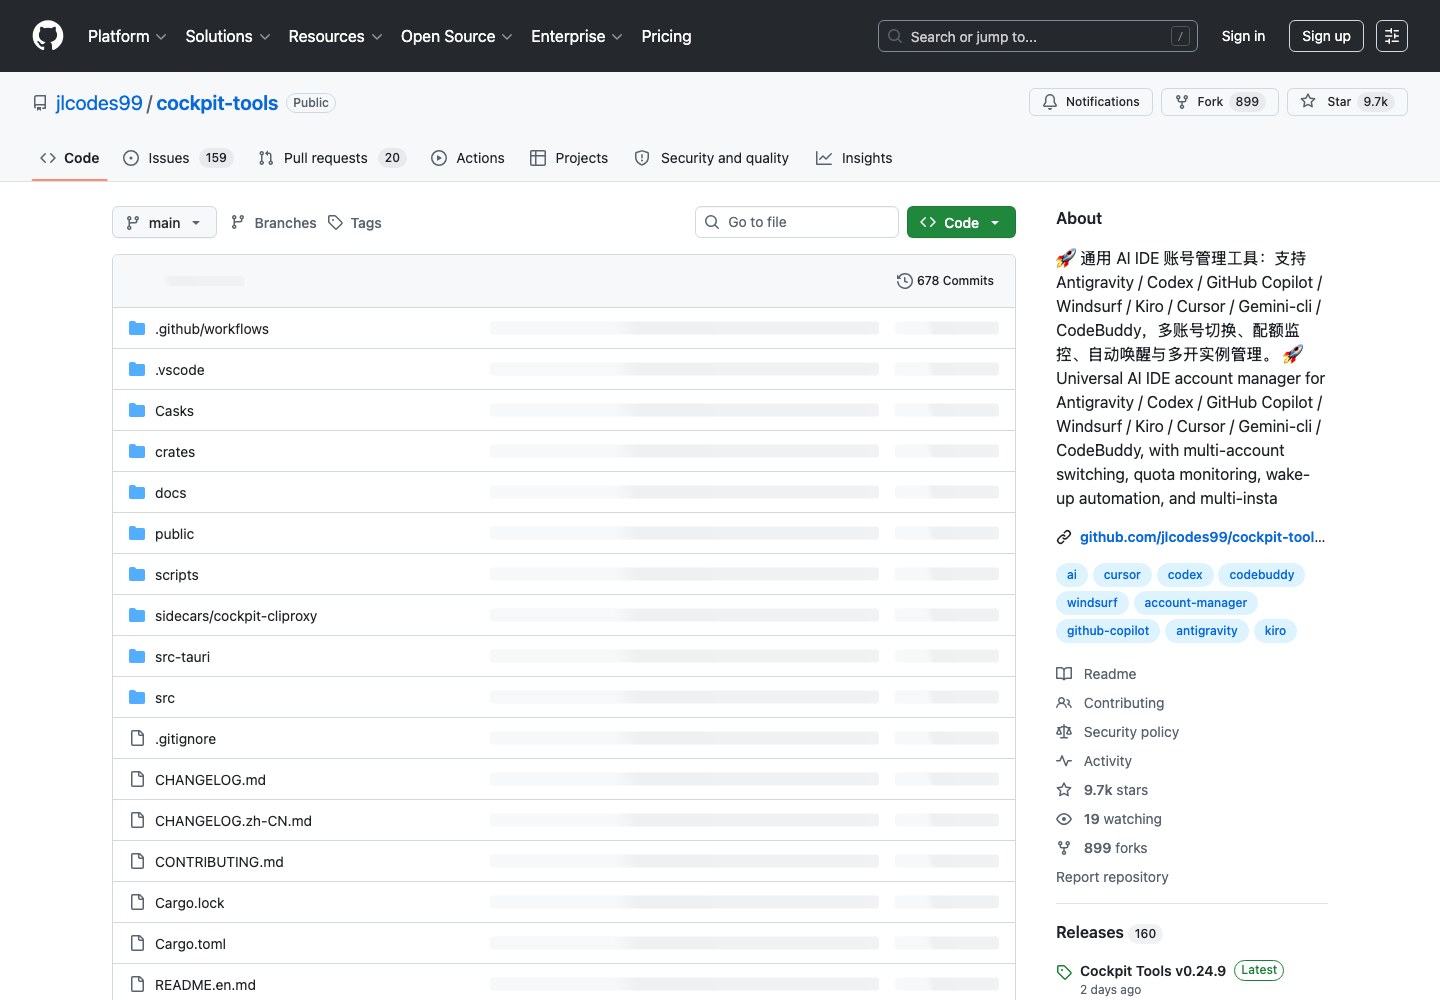Click the Notifications bell button

coord(1091,102)
